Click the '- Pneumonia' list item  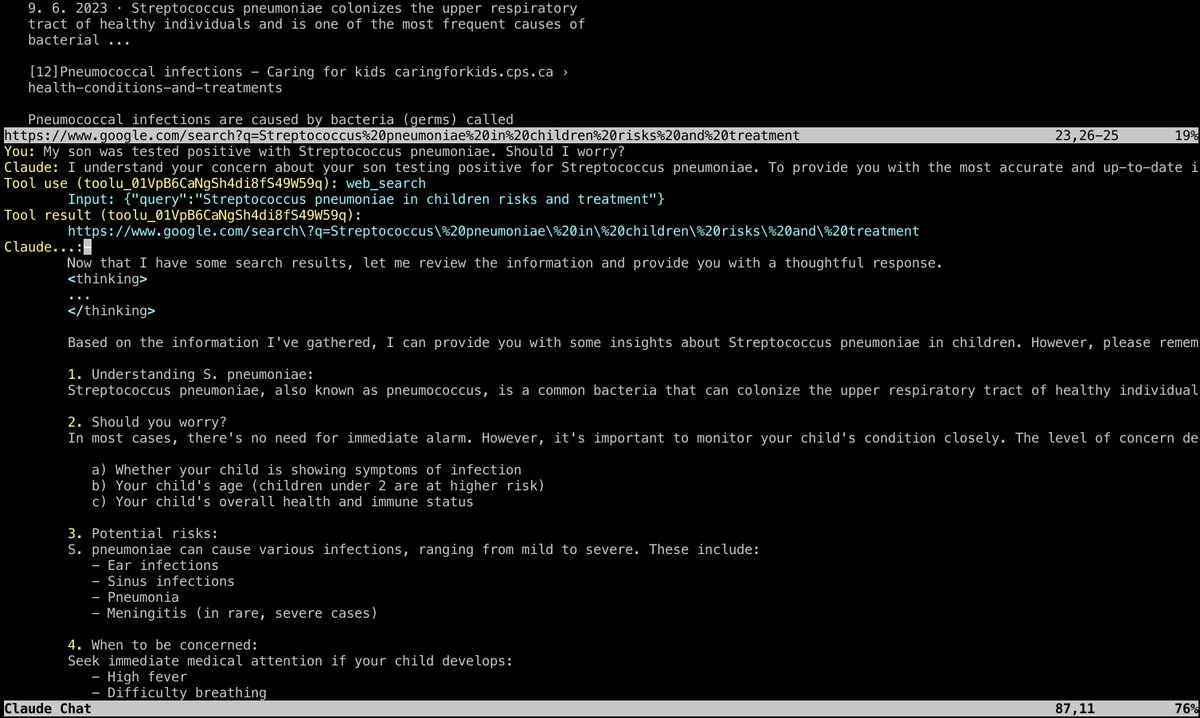click(x=135, y=598)
